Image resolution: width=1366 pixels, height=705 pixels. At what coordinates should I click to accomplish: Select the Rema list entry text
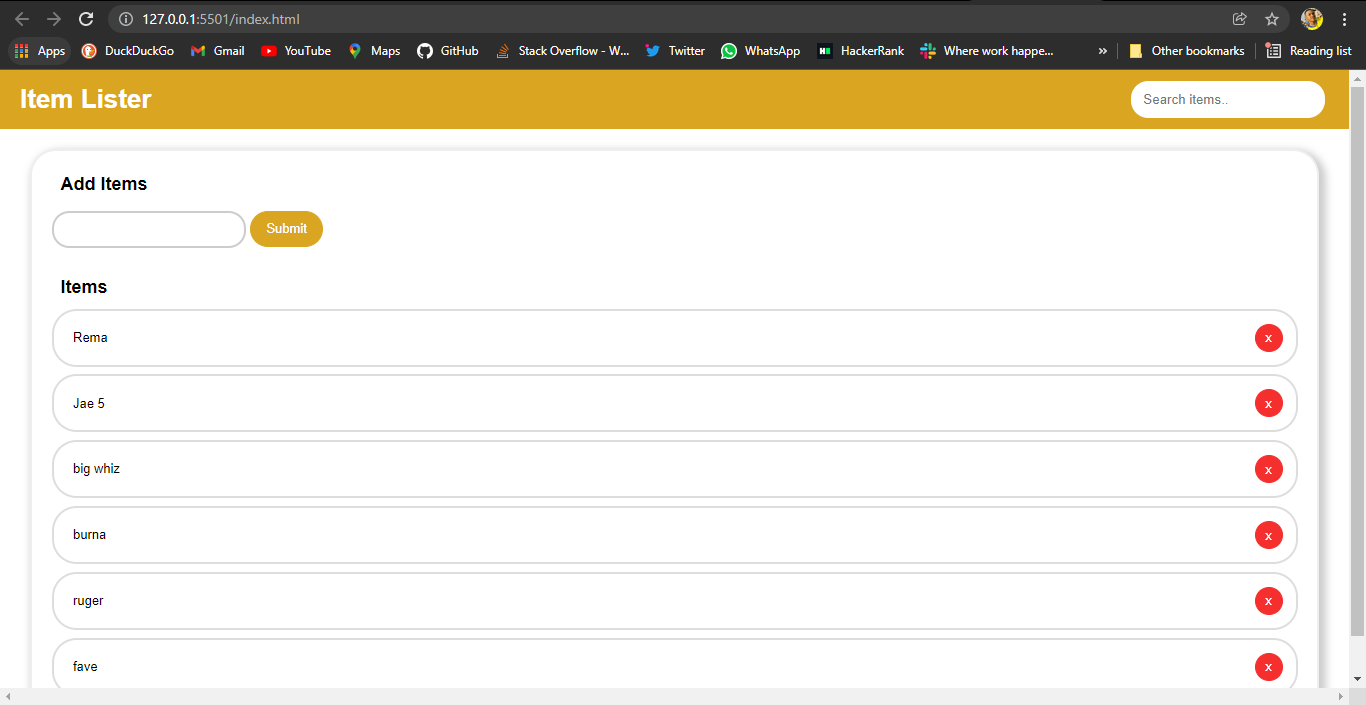[90, 338]
